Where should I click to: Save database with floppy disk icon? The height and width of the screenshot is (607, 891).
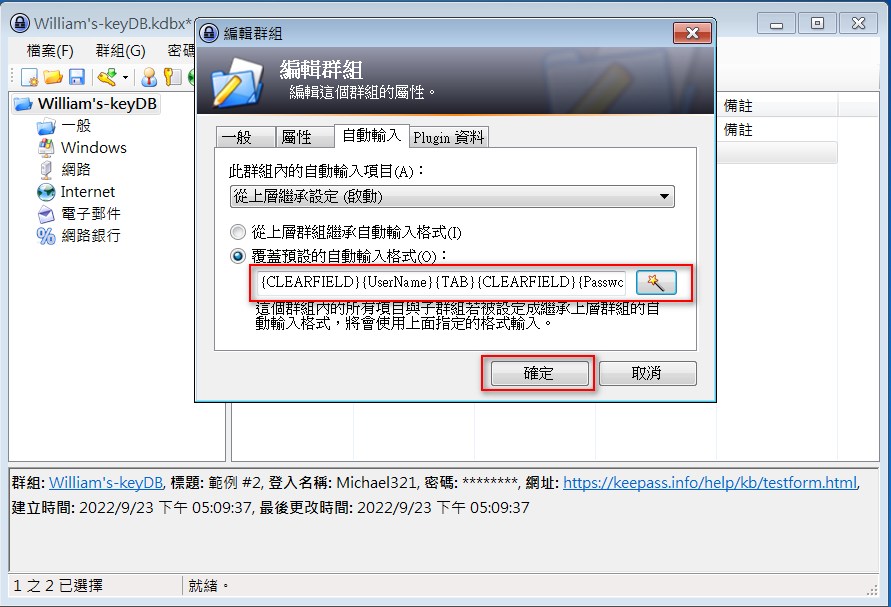tap(77, 77)
